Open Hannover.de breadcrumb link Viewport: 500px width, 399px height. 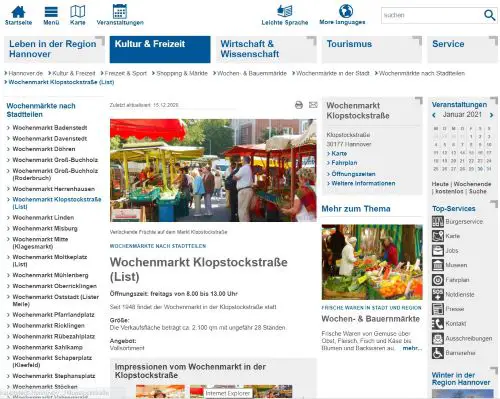pos(25,73)
